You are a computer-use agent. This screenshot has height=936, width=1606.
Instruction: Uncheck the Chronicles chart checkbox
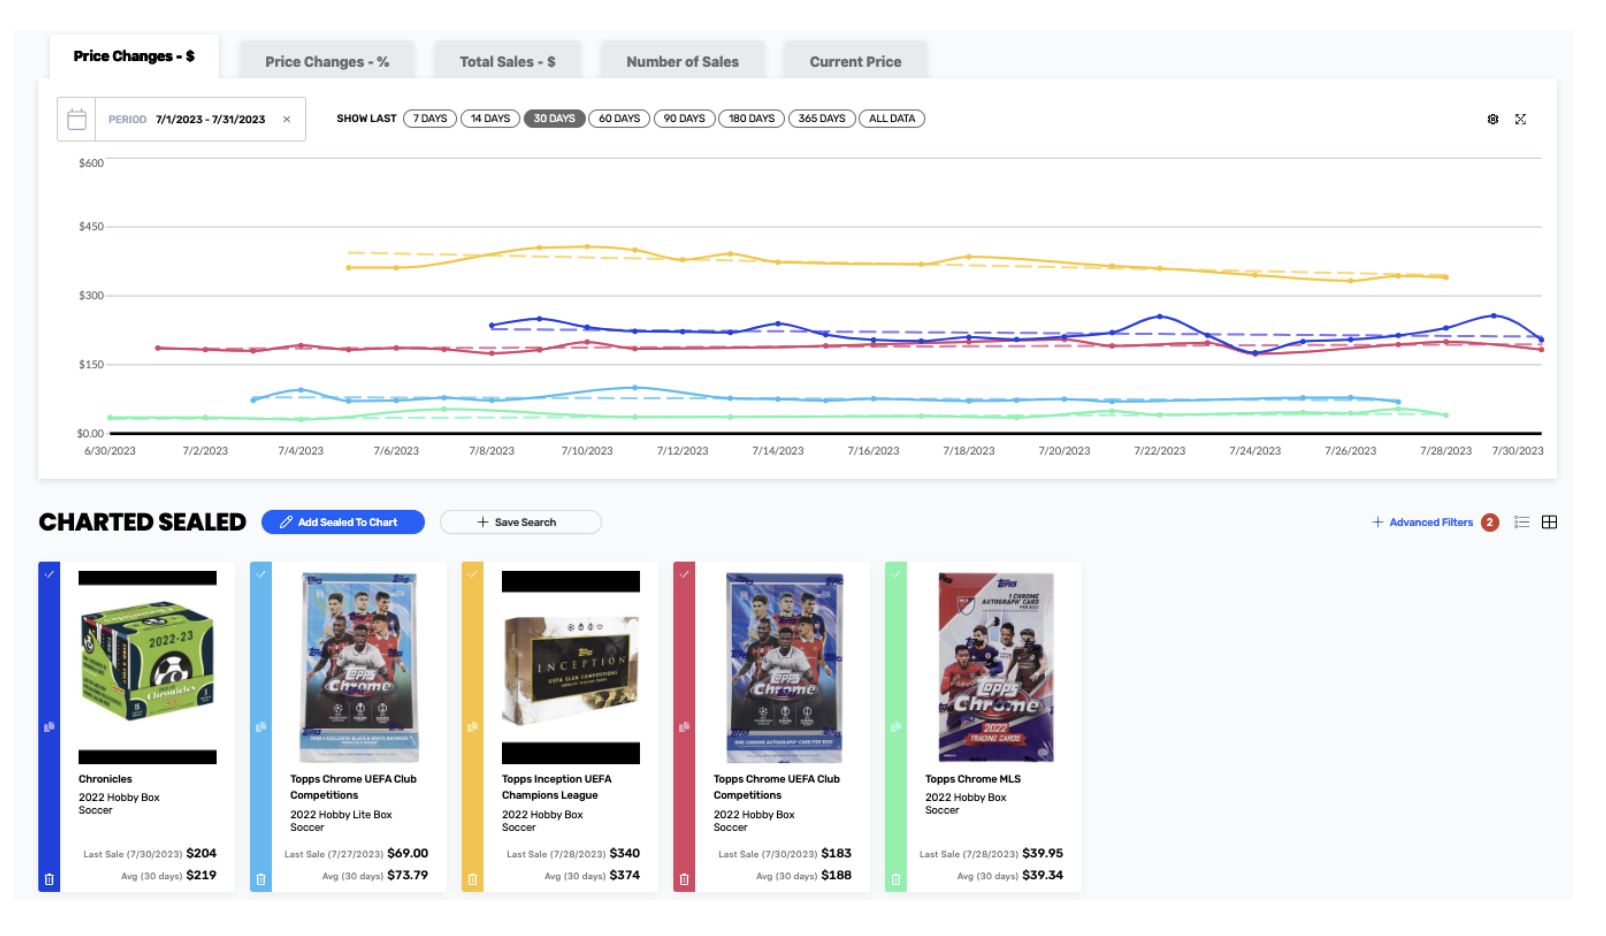[x=49, y=574]
